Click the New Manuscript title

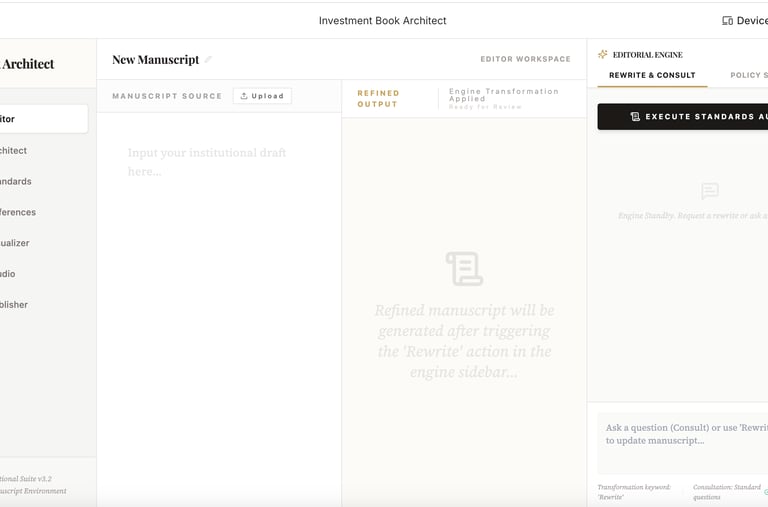click(x=156, y=60)
